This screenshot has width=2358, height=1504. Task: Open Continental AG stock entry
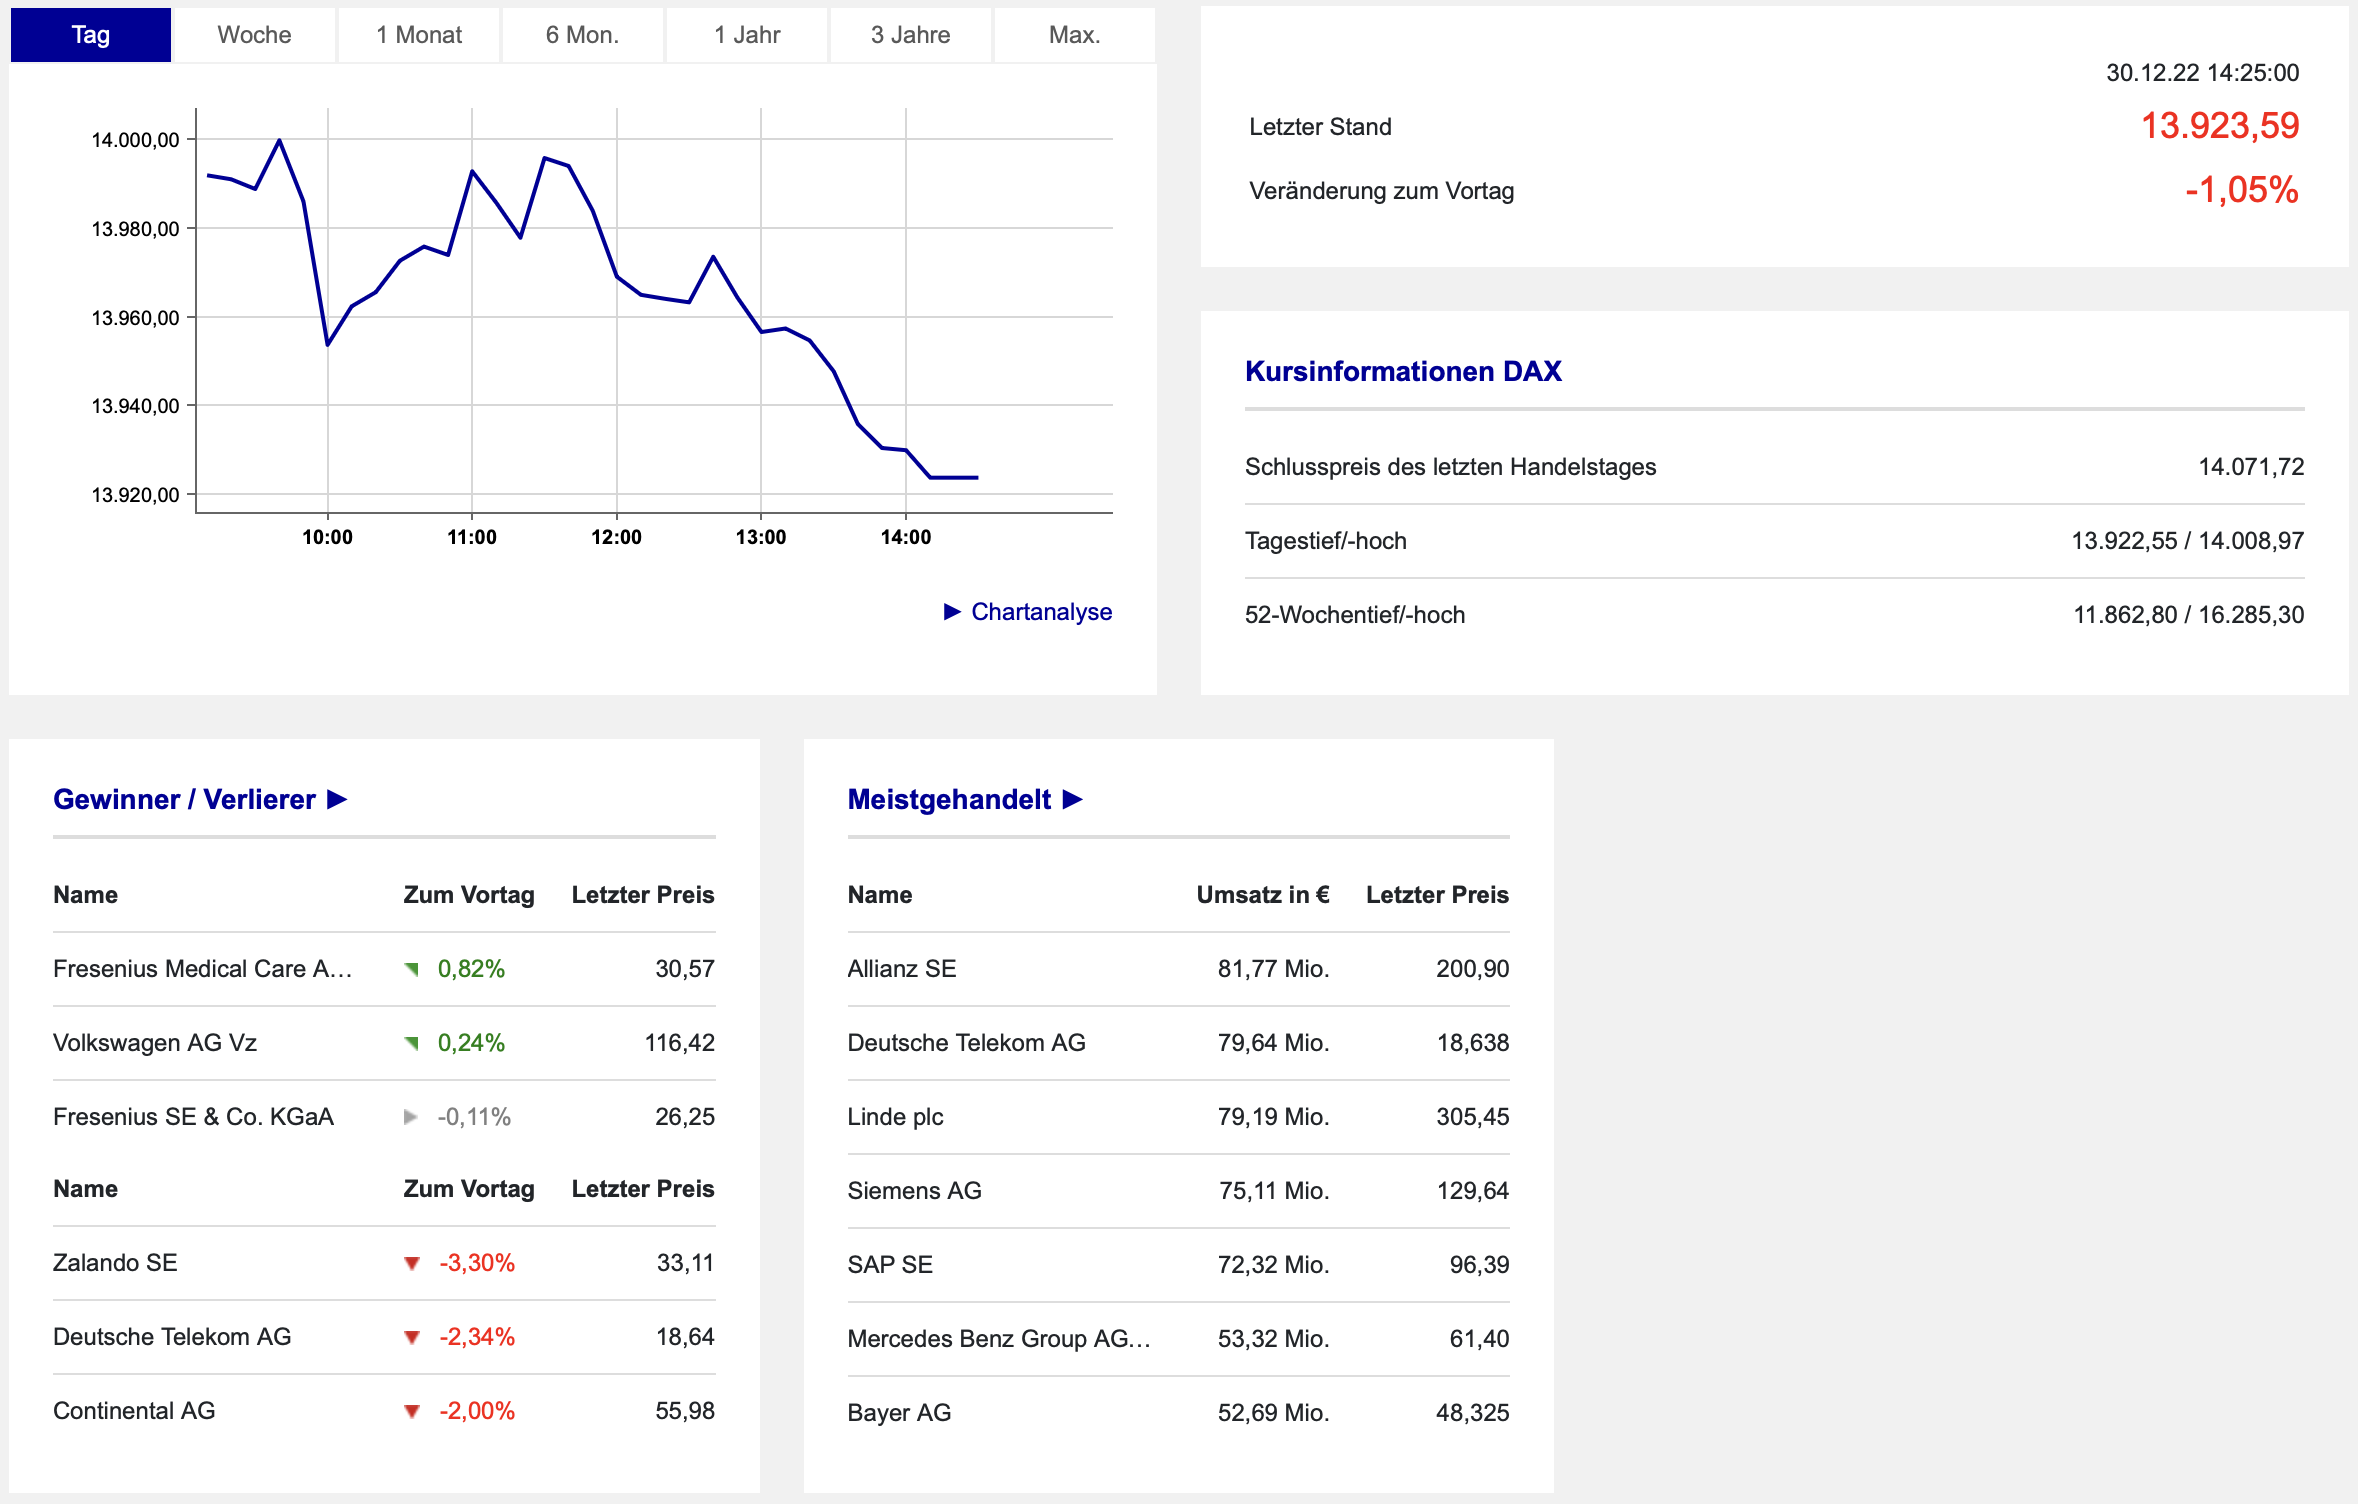[x=134, y=1411]
